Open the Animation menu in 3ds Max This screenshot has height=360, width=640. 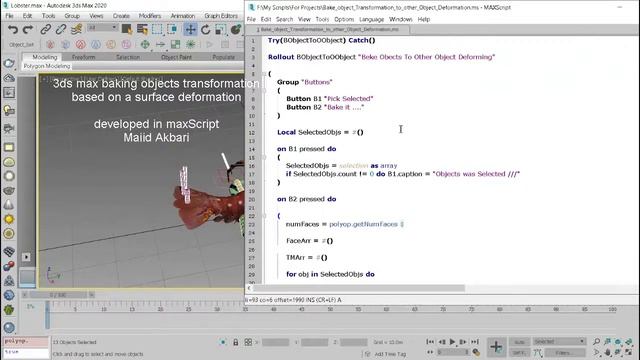click(182, 16)
